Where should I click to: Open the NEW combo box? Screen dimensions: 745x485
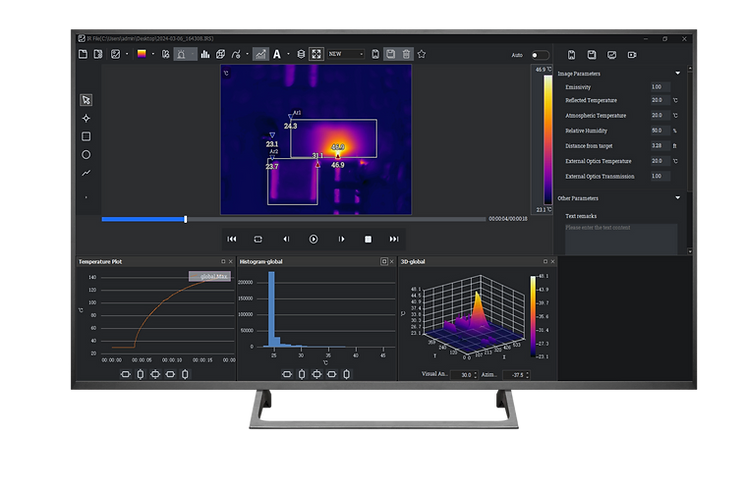[346, 54]
